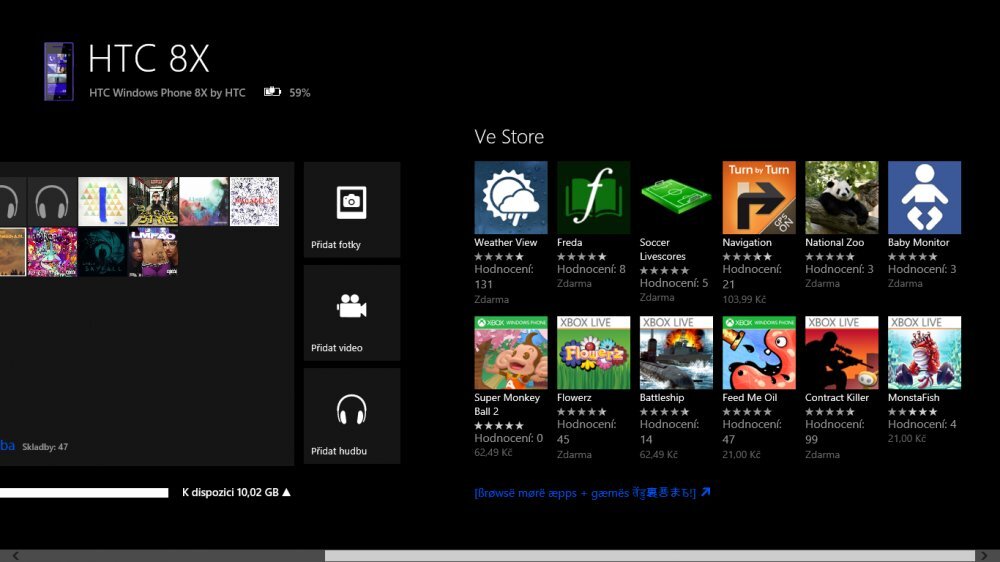This screenshot has height=562, width=1000.
Task: Open the Weather View app icon
Action: [510, 198]
